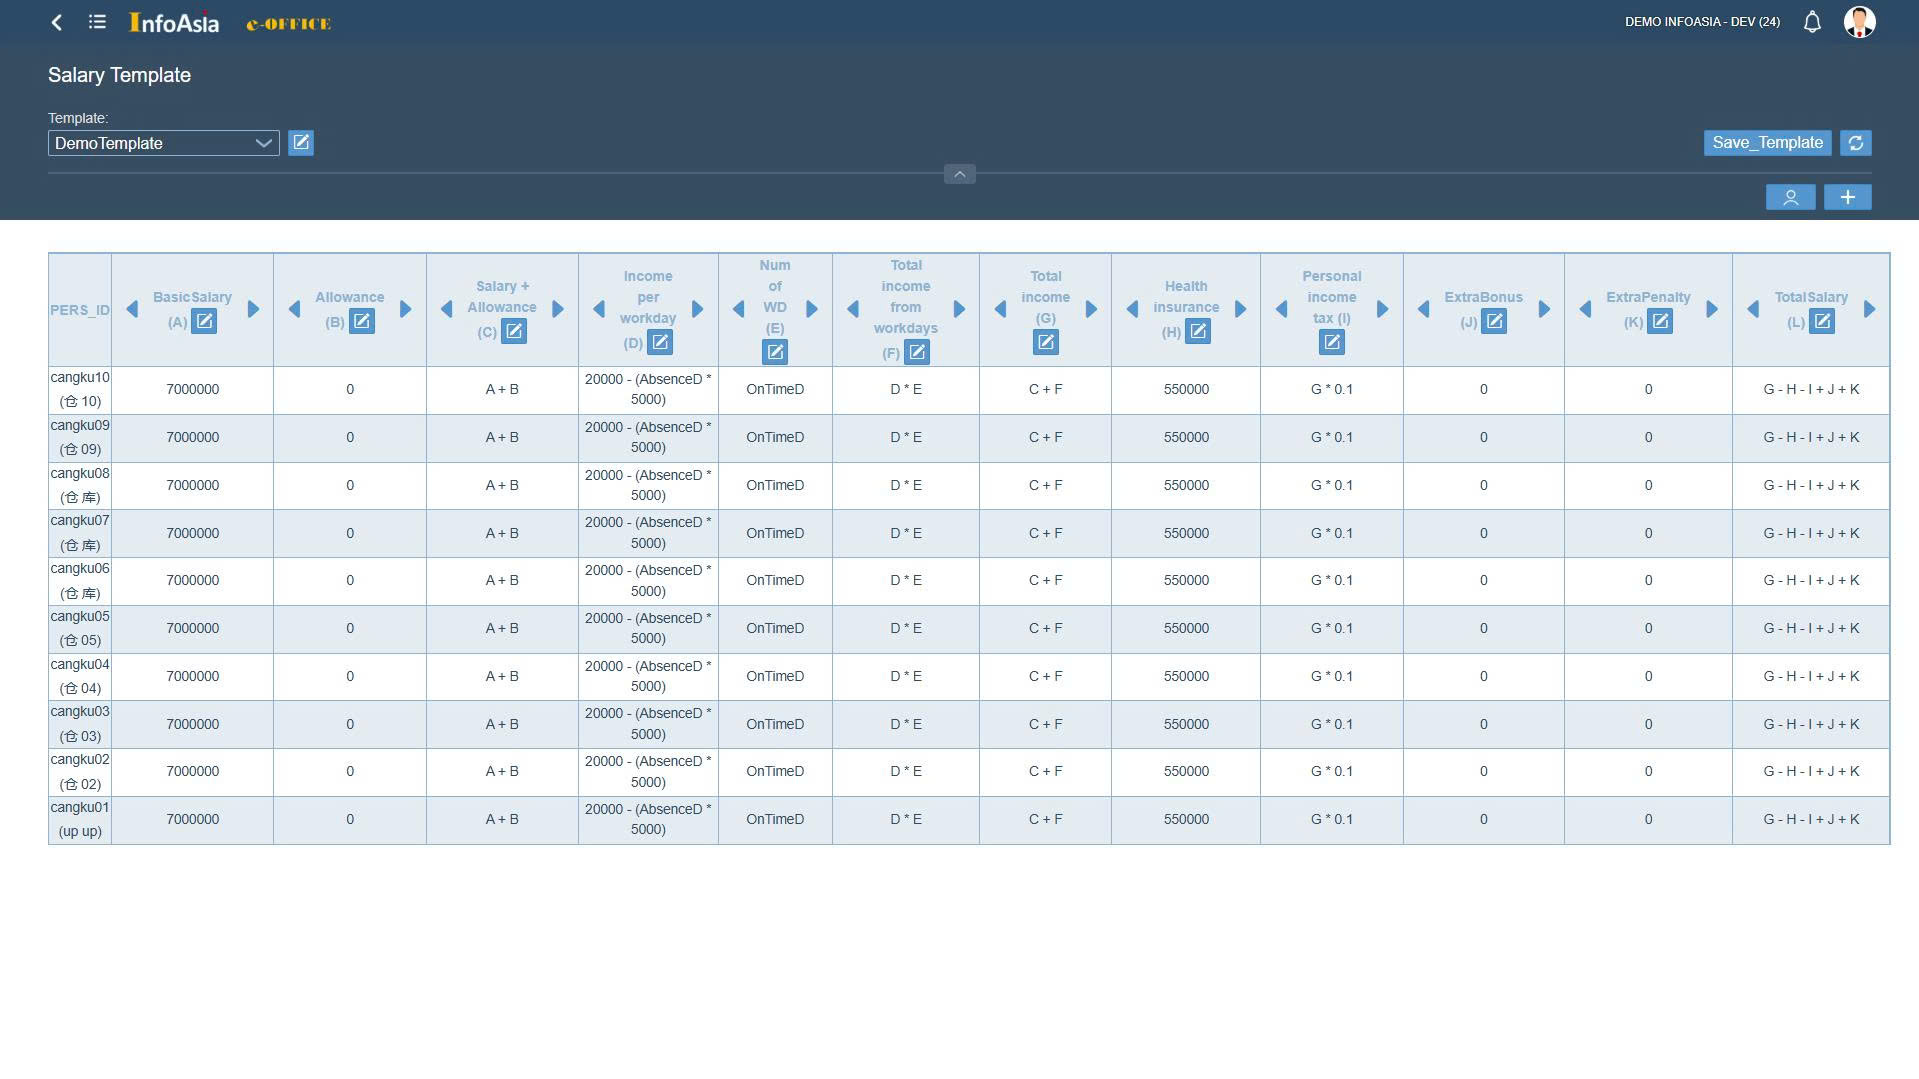1919x1079 pixels.
Task: Open the user profile avatar
Action: tap(1858, 22)
